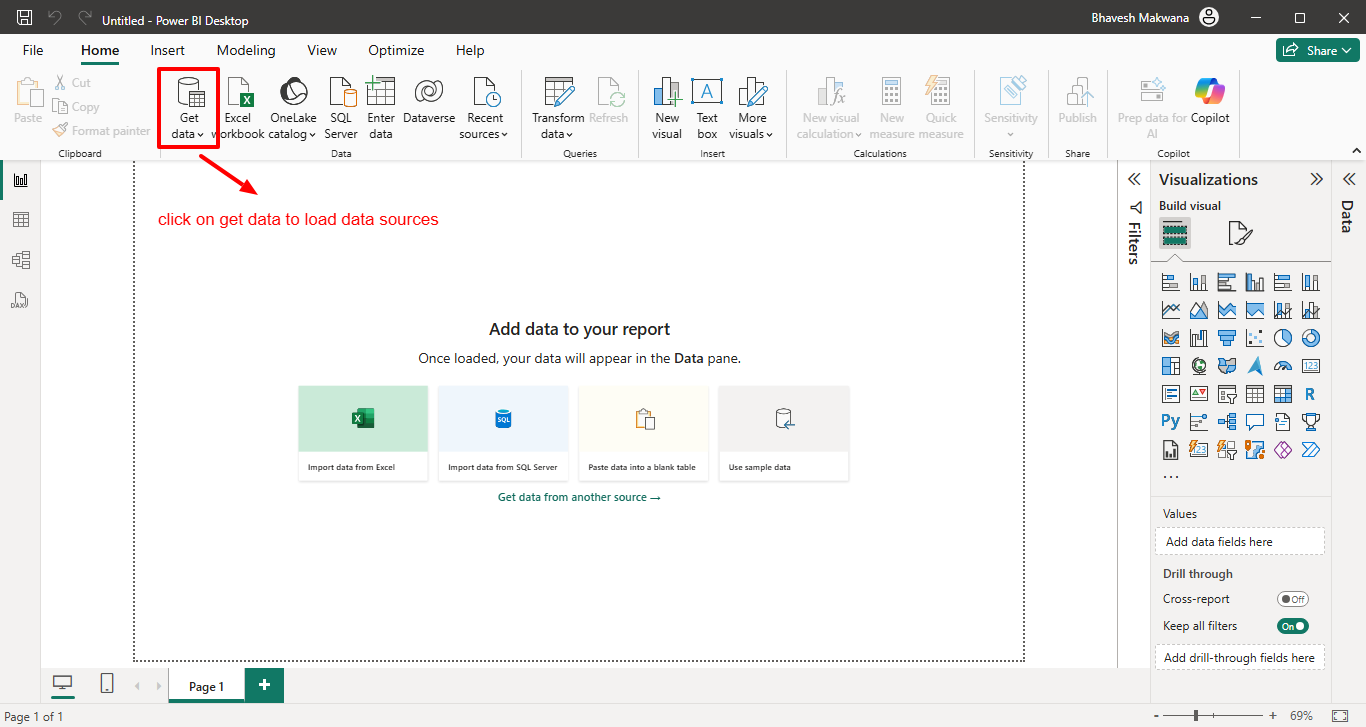Select the Clustered column chart visual
The height and width of the screenshot is (727, 1366).
click(1254, 283)
